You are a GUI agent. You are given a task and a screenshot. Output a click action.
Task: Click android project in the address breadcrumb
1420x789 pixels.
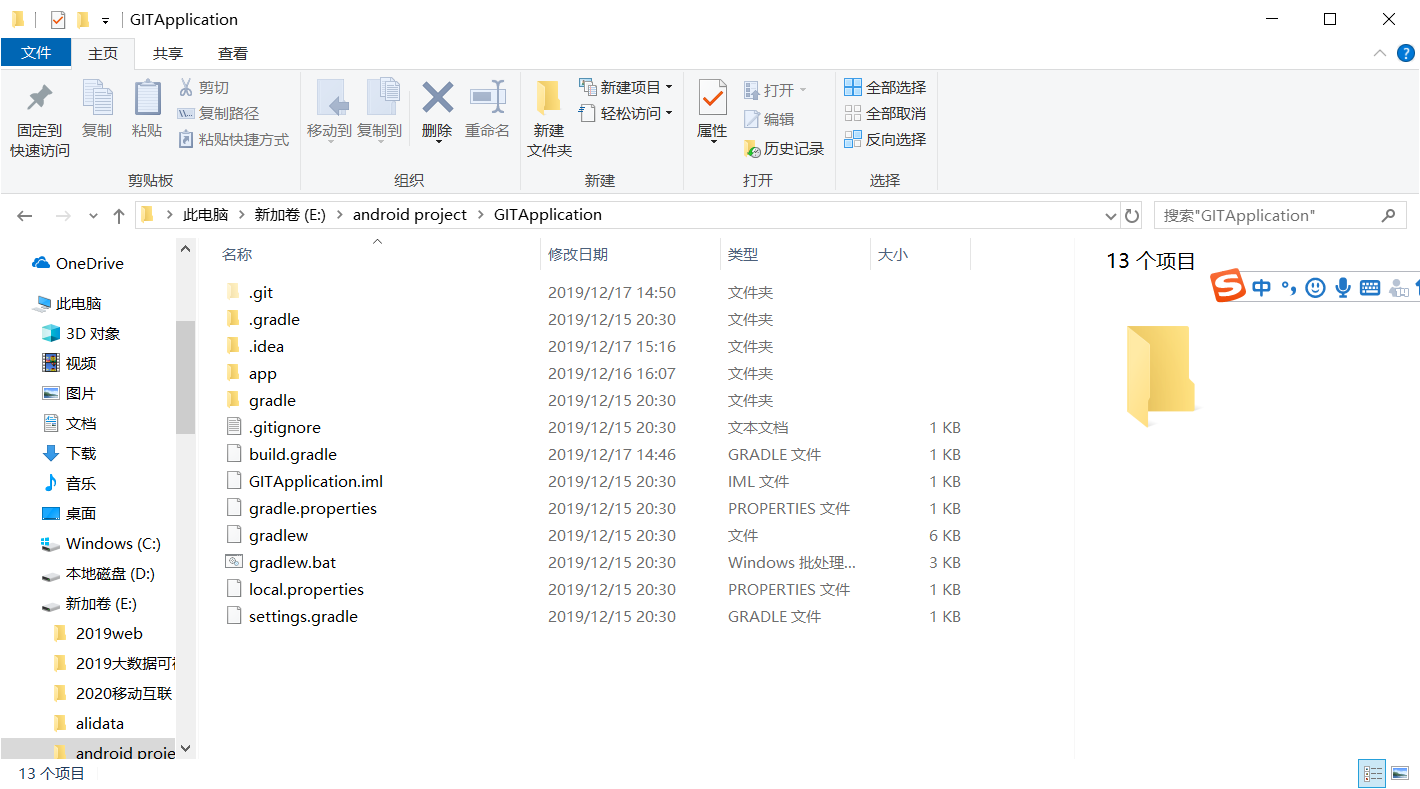[x=410, y=215]
